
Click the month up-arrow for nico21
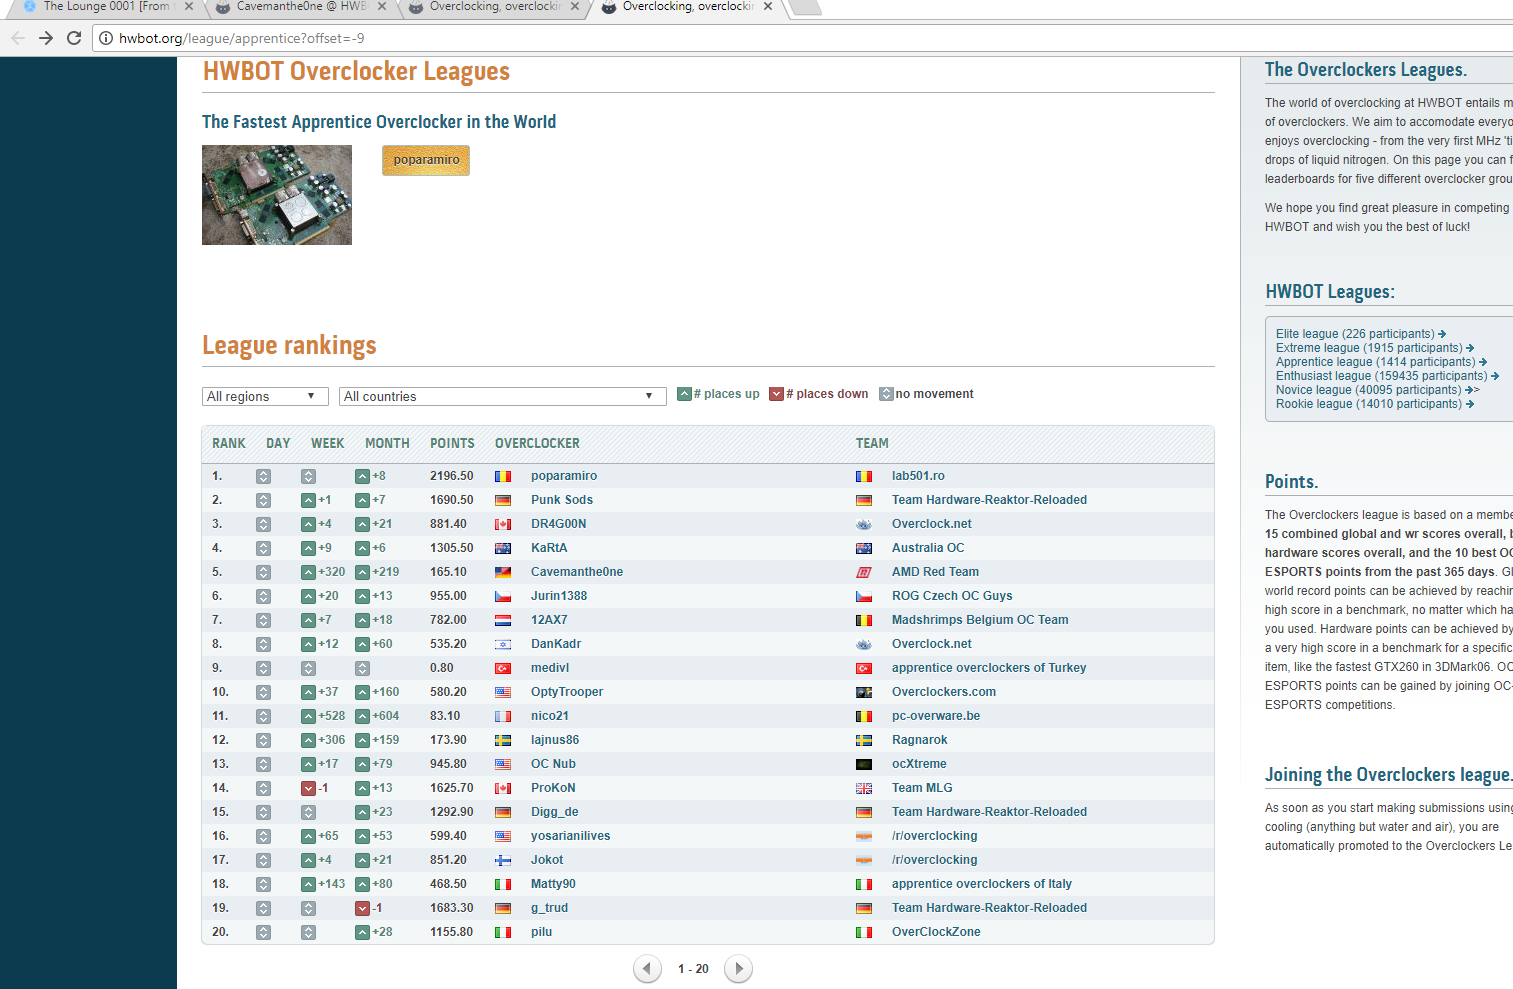coord(363,716)
